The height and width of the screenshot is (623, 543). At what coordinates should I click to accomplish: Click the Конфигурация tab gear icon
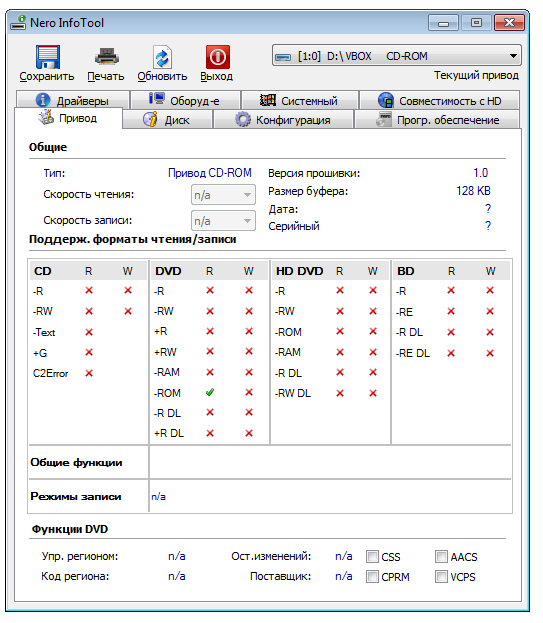pos(243,119)
